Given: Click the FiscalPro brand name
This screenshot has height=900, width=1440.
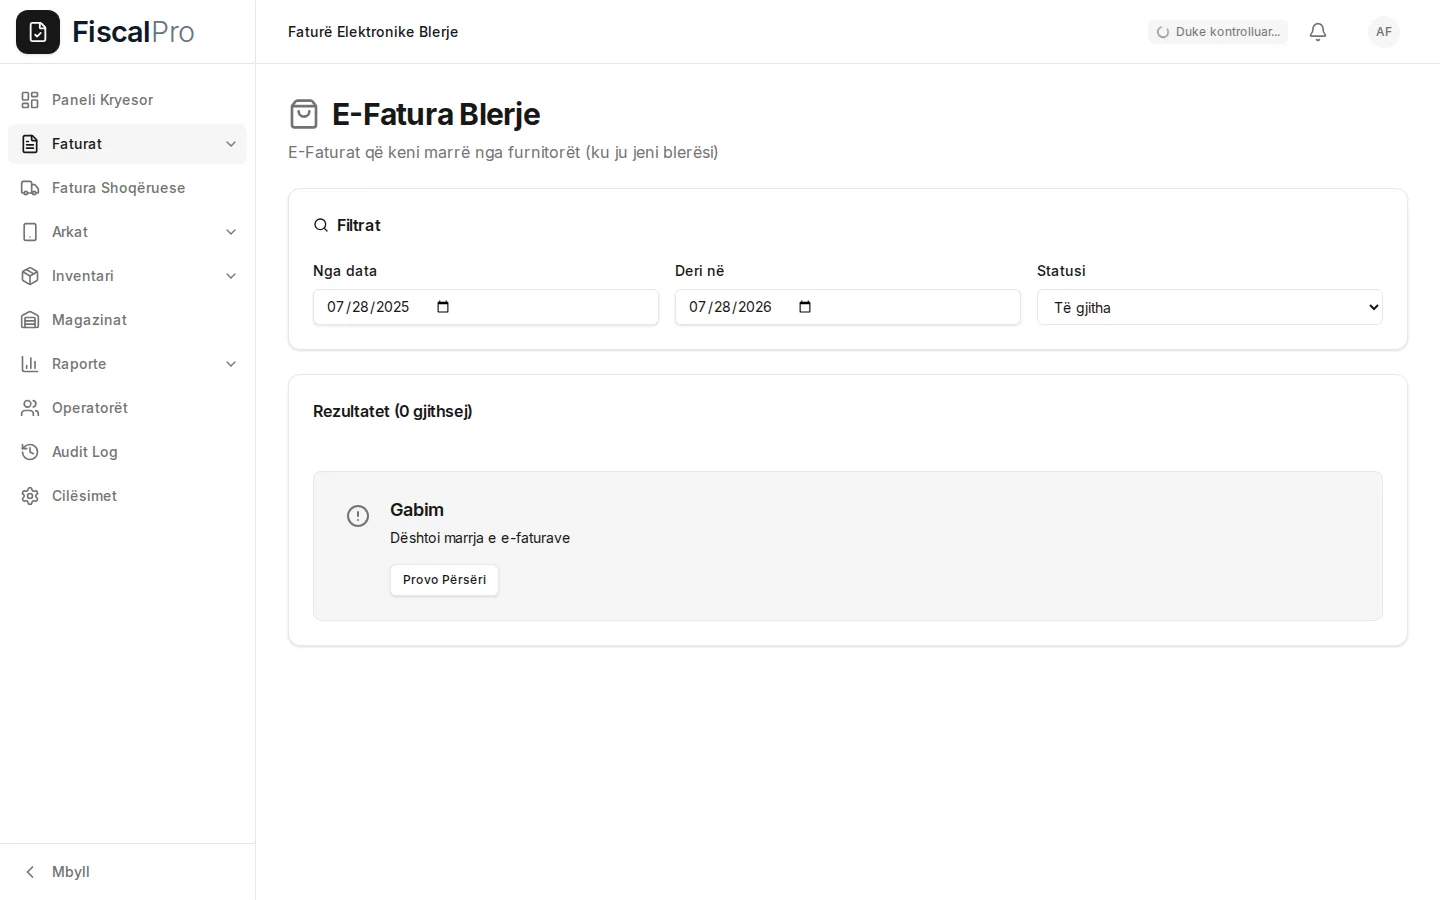Looking at the screenshot, I should pyautogui.click(x=133, y=32).
